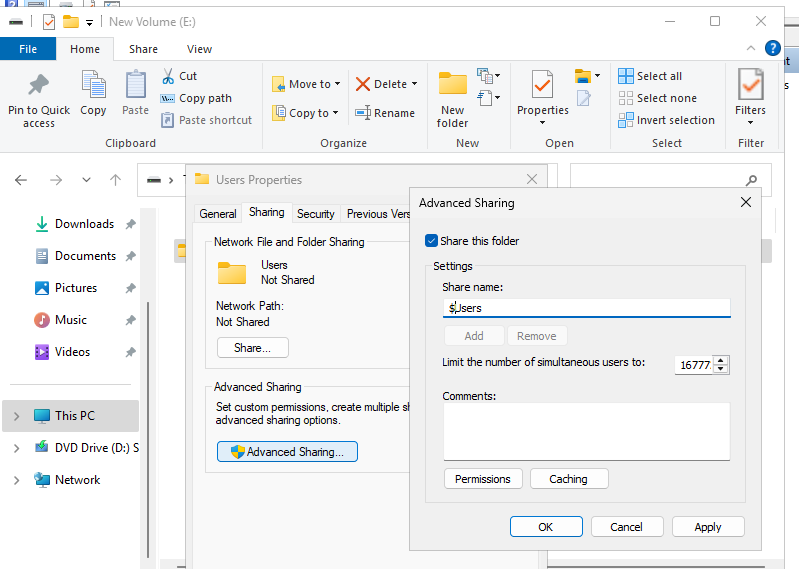Open the recent locations dropdown chevron
This screenshot has height=569, width=799.
click(x=86, y=180)
